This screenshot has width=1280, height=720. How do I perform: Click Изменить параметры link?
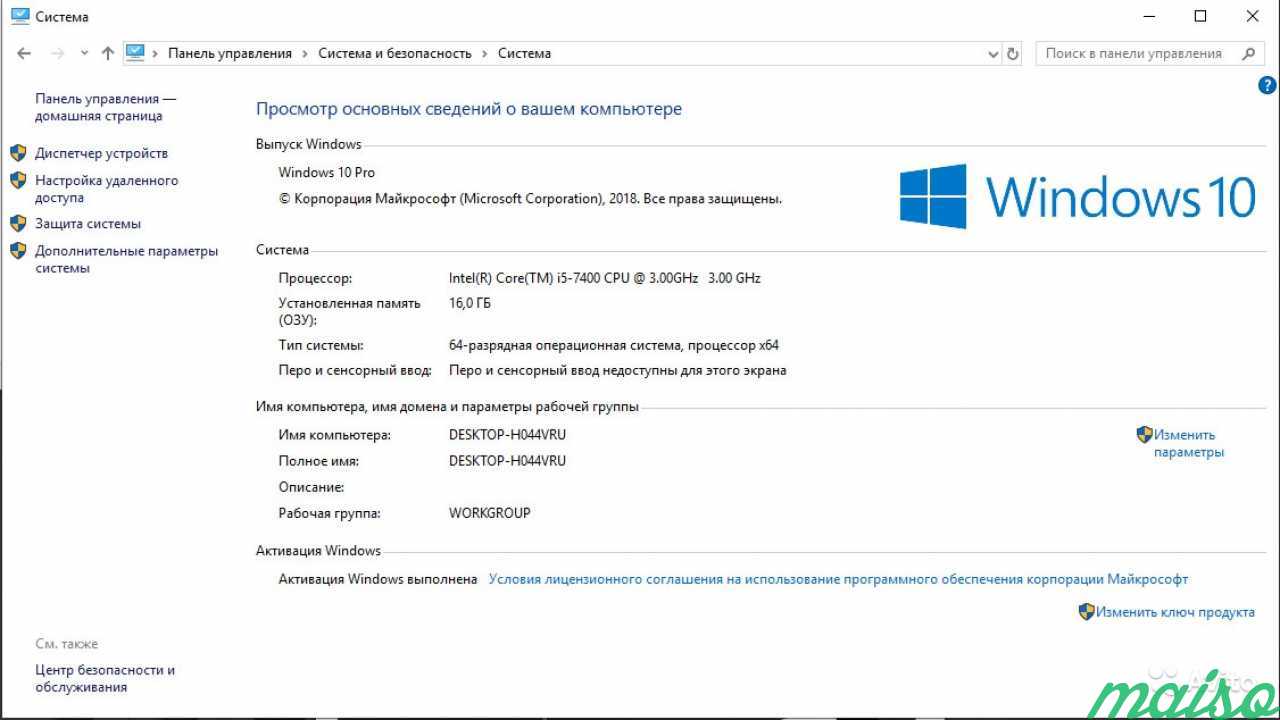[1188, 443]
